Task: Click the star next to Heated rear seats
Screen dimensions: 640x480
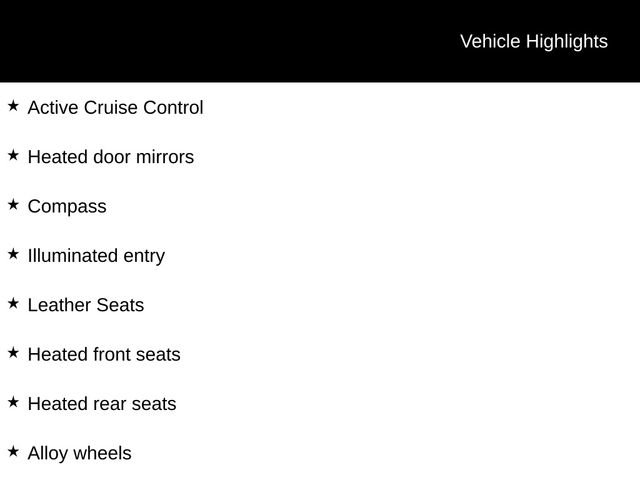Action: coord(13,402)
